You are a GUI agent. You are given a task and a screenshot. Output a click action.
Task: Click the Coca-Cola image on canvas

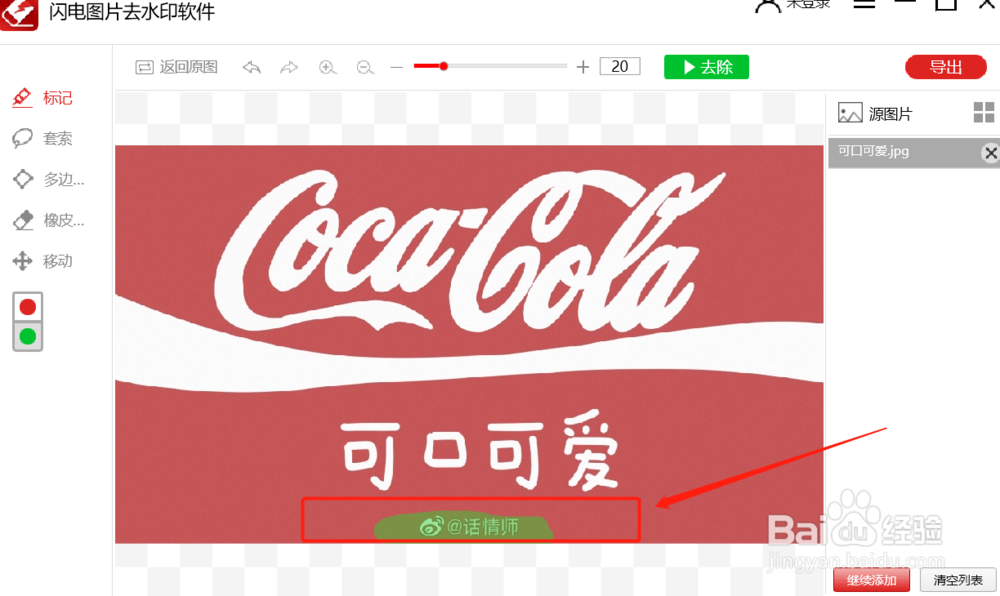click(469, 344)
